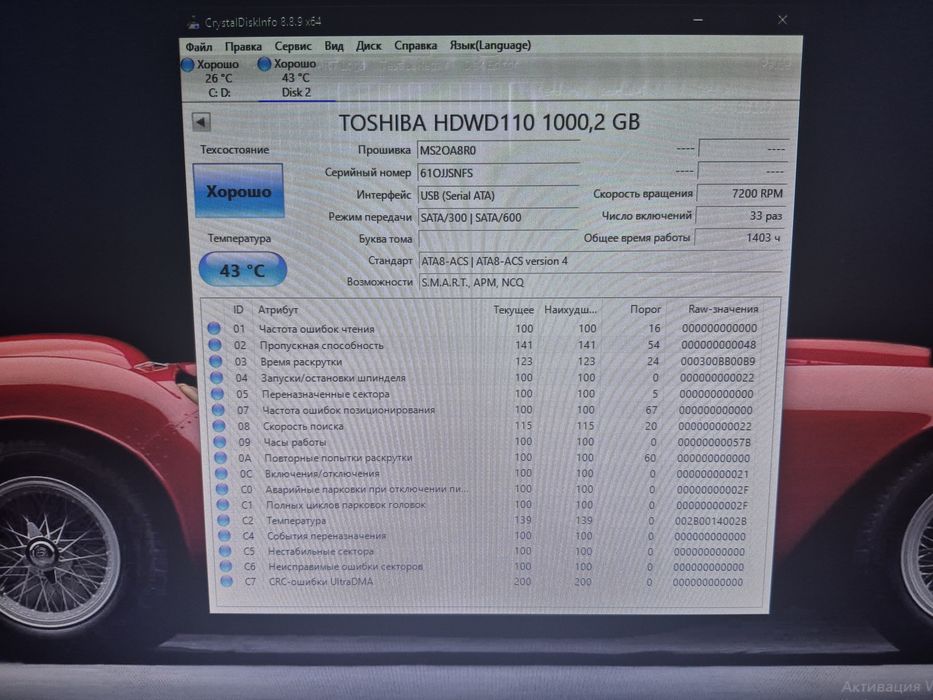Open the Язык(Language) menu

coord(490,45)
